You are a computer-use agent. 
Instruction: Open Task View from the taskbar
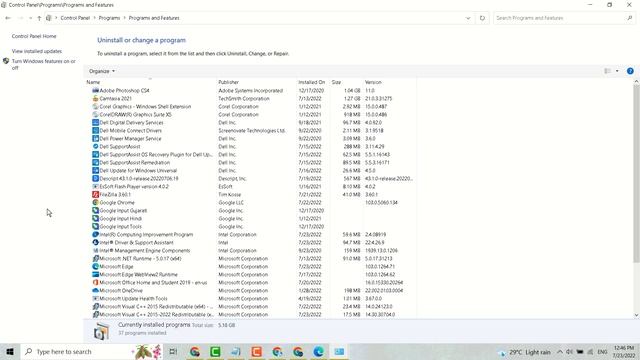pos(173,351)
